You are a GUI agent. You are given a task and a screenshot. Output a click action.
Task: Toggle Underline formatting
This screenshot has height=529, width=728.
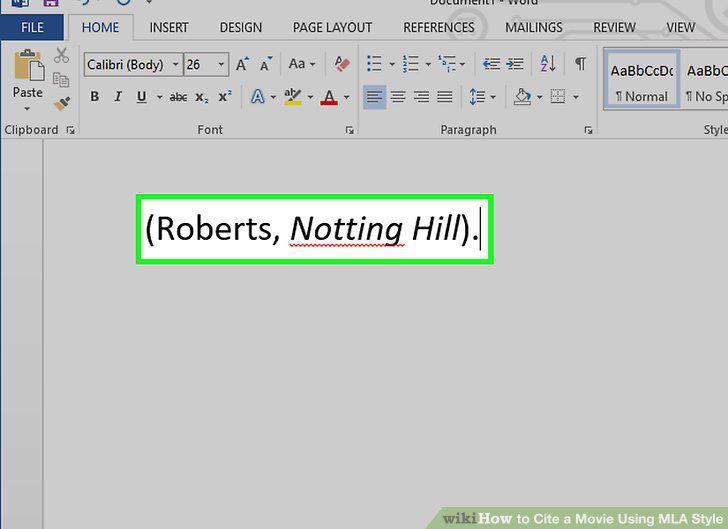[142, 97]
